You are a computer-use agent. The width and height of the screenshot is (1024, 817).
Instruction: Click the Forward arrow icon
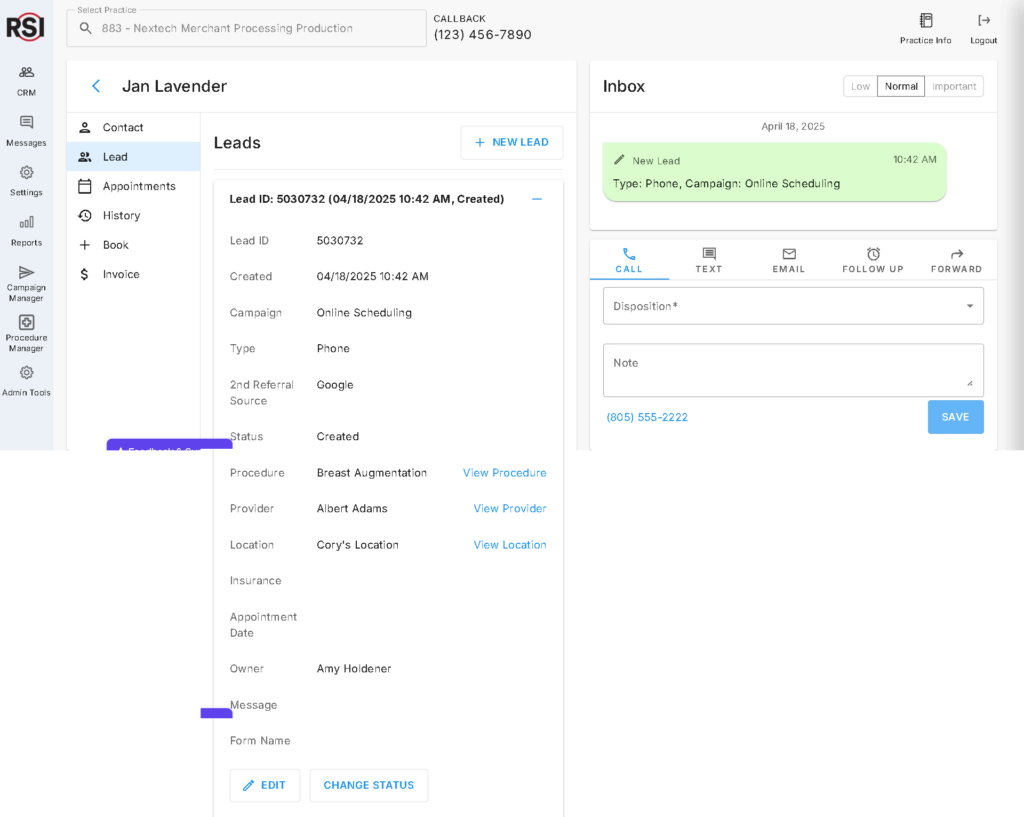coord(957,253)
